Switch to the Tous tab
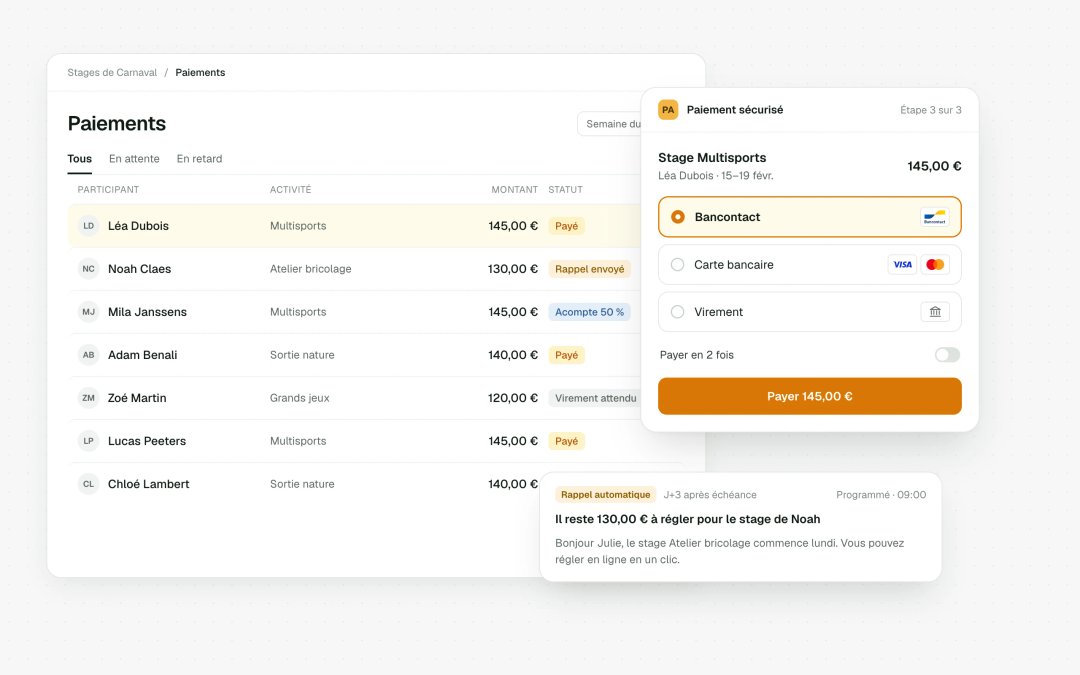Viewport: 1080px width, 675px height. coord(79,158)
